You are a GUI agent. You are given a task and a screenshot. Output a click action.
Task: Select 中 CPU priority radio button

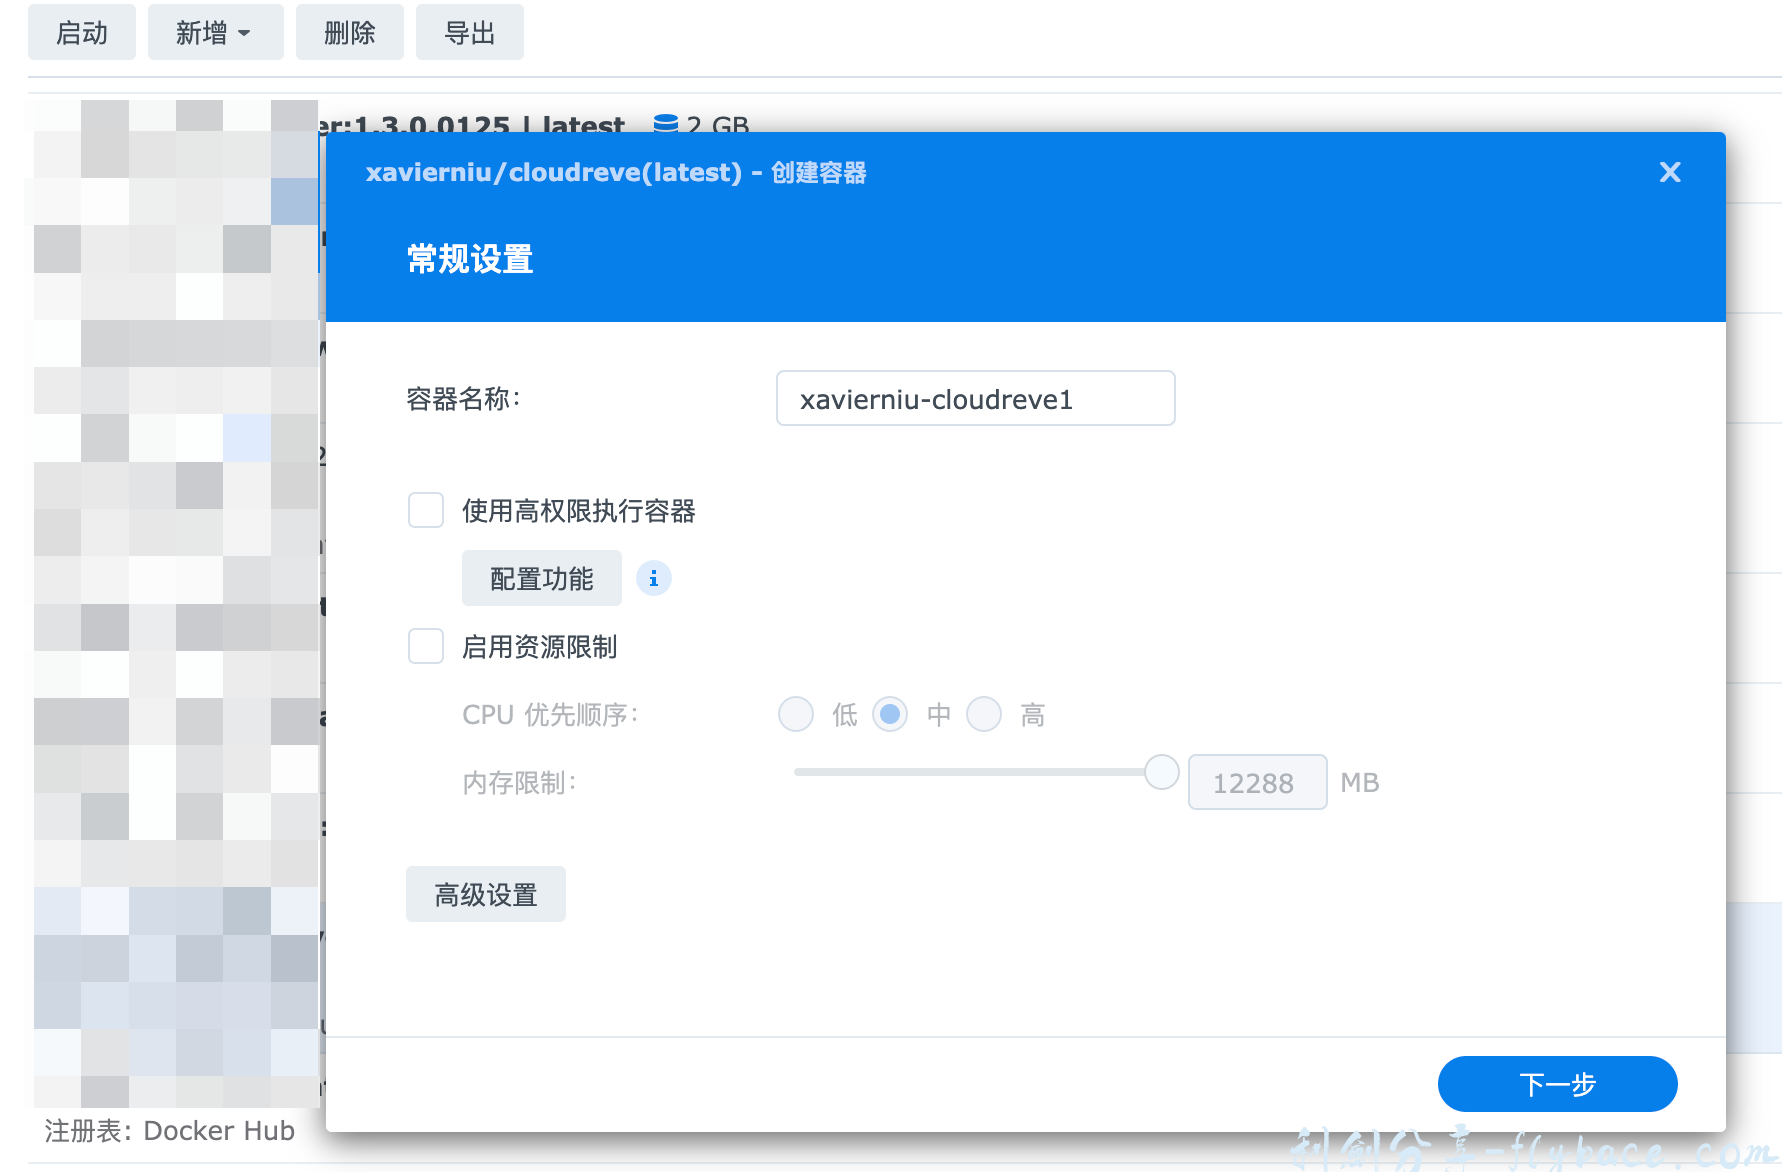[x=890, y=714]
